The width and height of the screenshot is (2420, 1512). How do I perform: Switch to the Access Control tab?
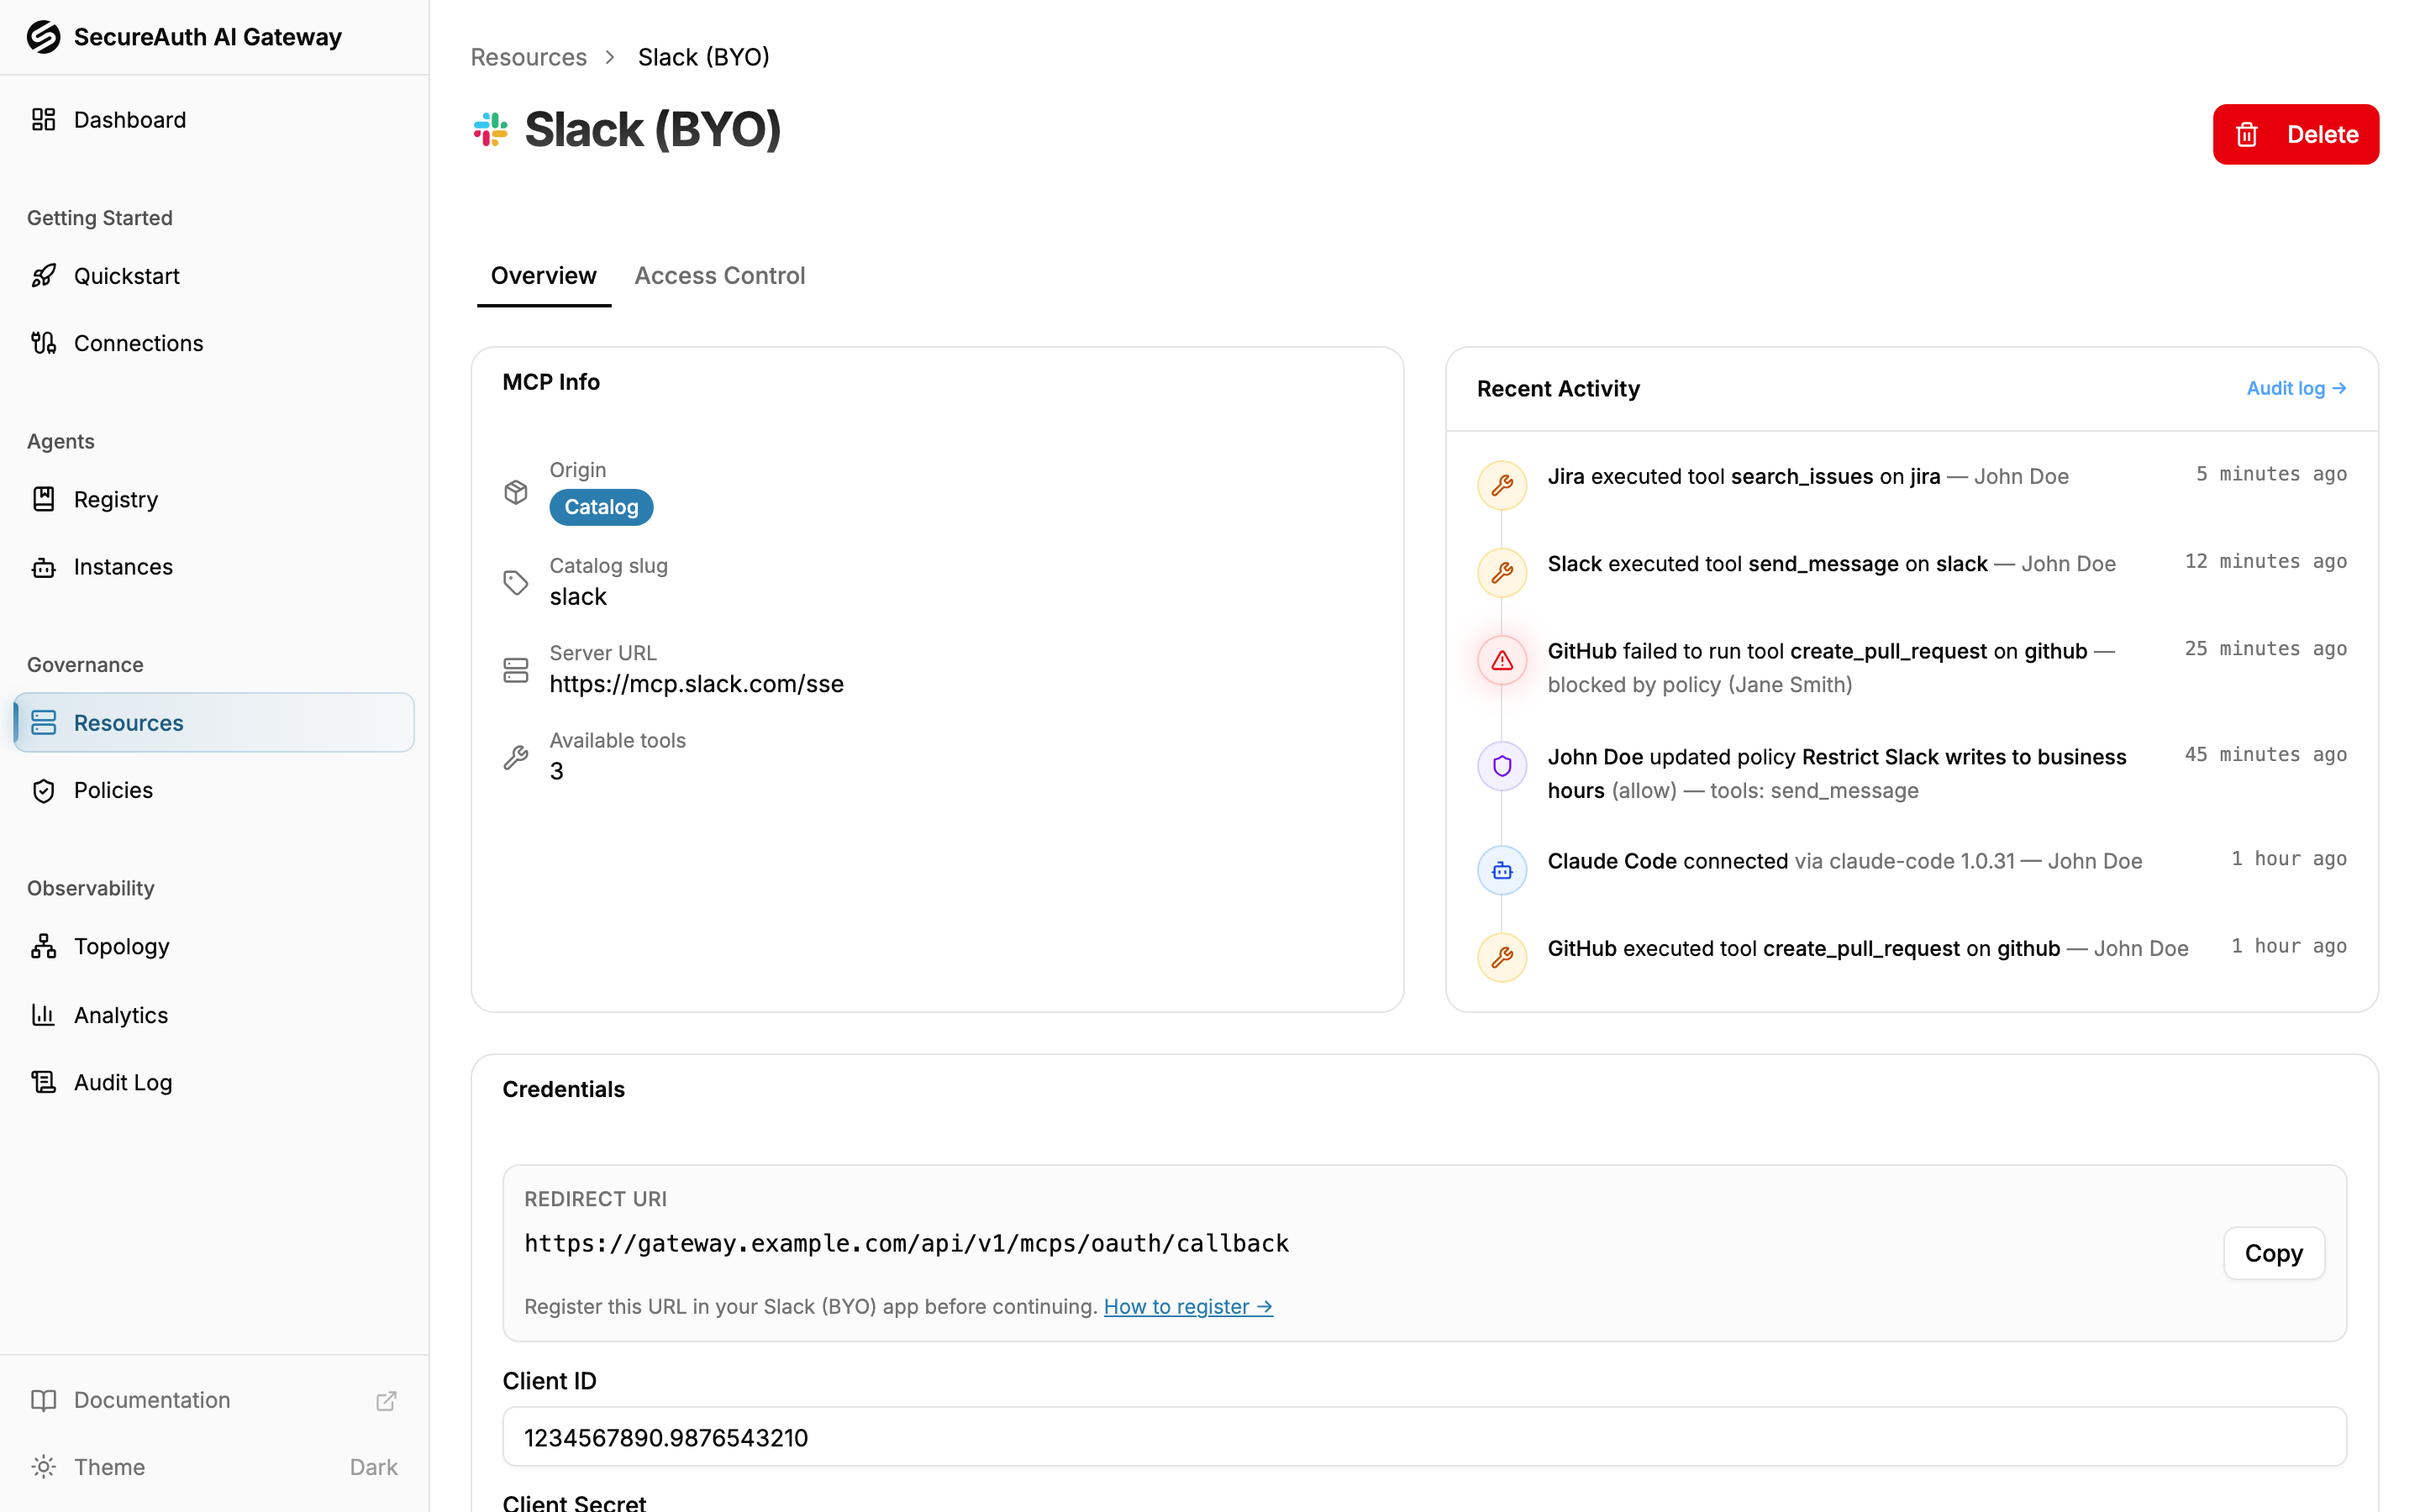point(719,276)
